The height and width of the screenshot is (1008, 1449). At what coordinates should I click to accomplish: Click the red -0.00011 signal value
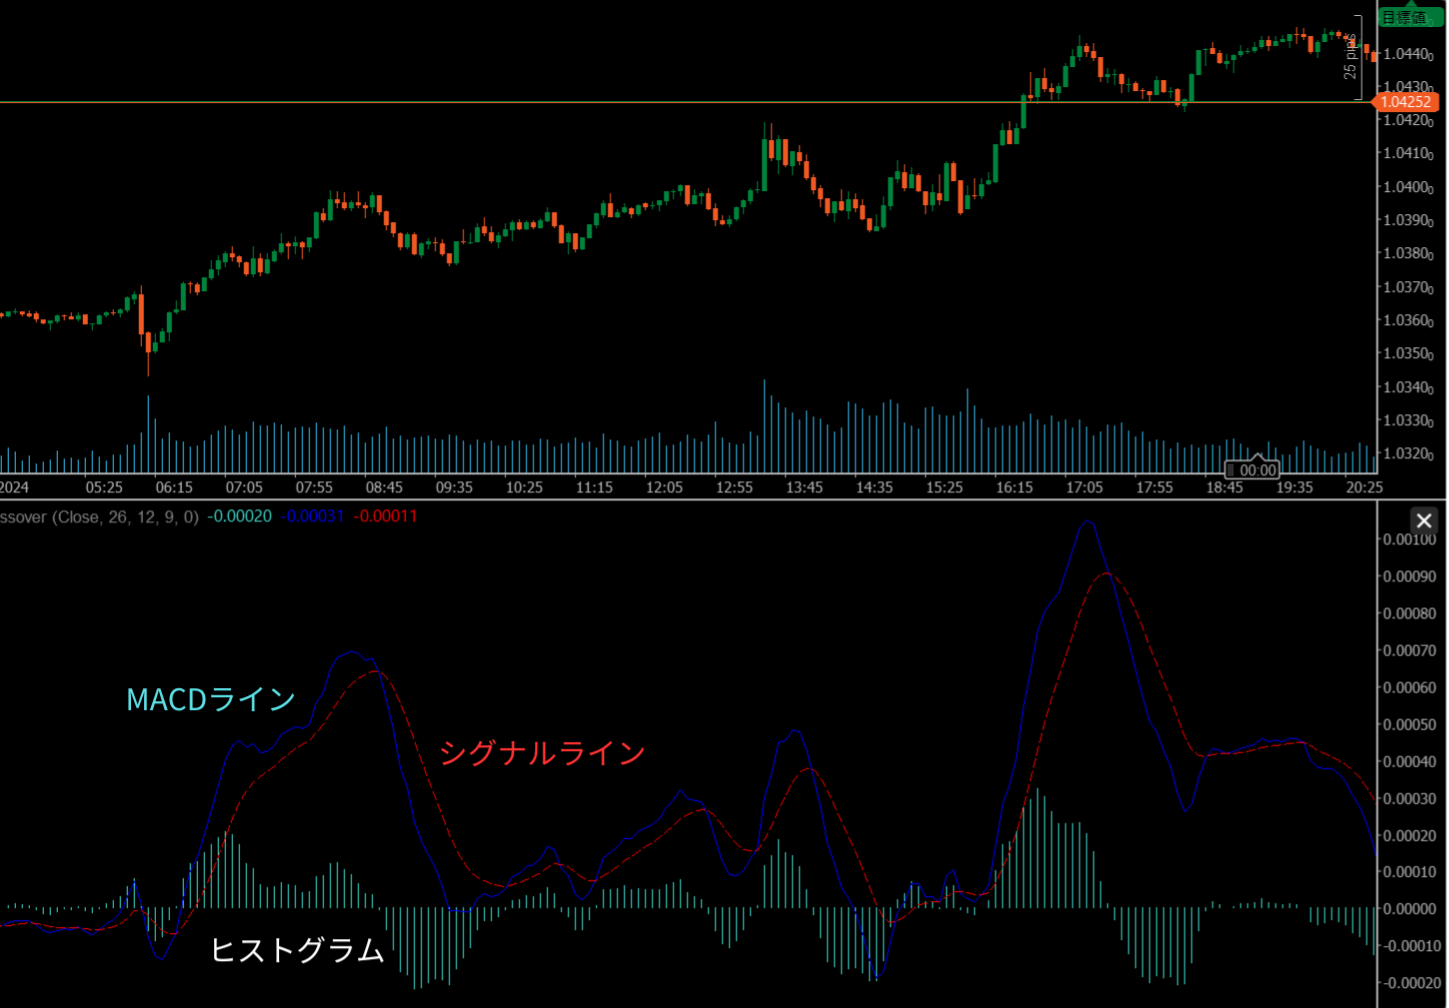(386, 517)
